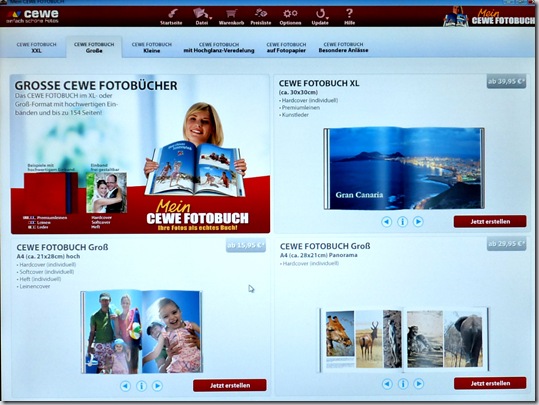Switch to CEWE FOTOBUCH XXL tab
Viewport: 539px width, 405px height.
(36, 47)
